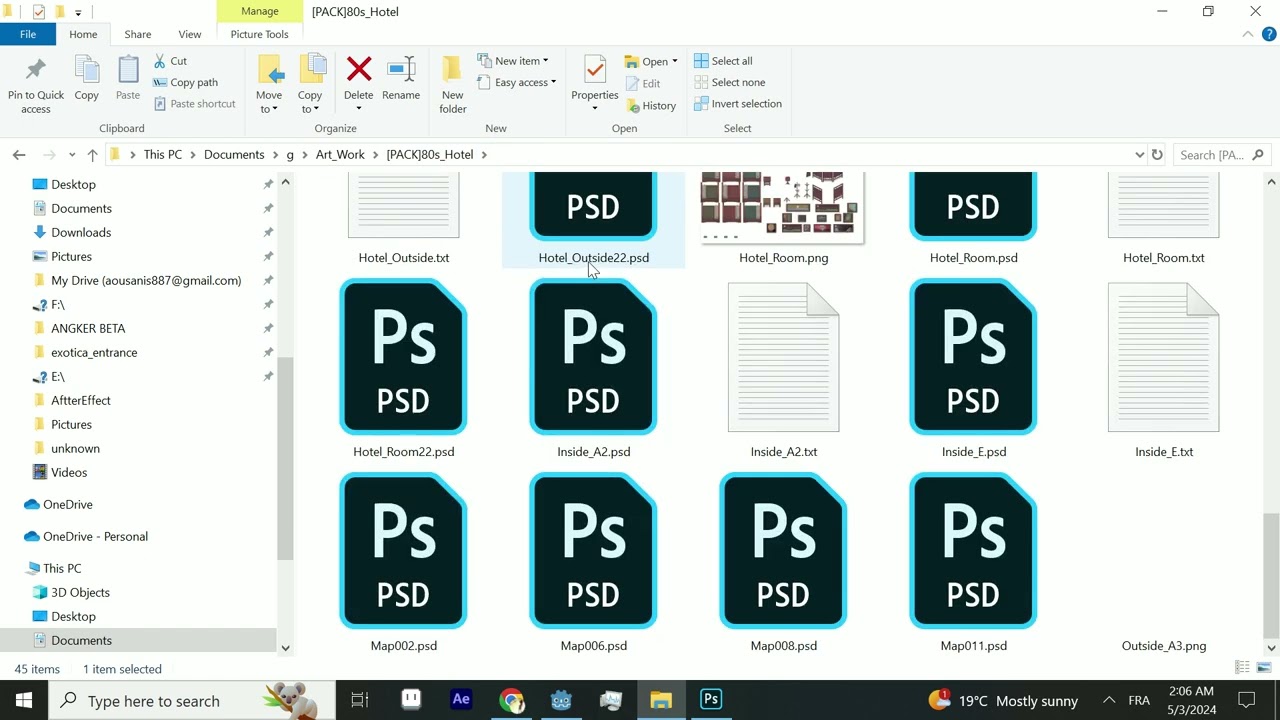Click Invert selection
This screenshot has width=1280, height=720.
(738, 104)
